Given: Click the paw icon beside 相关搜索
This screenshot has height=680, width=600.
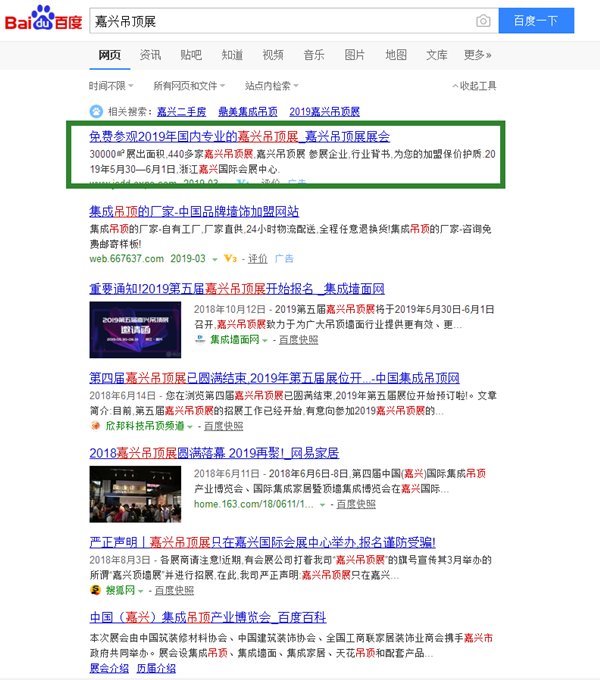Looking at the screenshot, I should 96,111.
